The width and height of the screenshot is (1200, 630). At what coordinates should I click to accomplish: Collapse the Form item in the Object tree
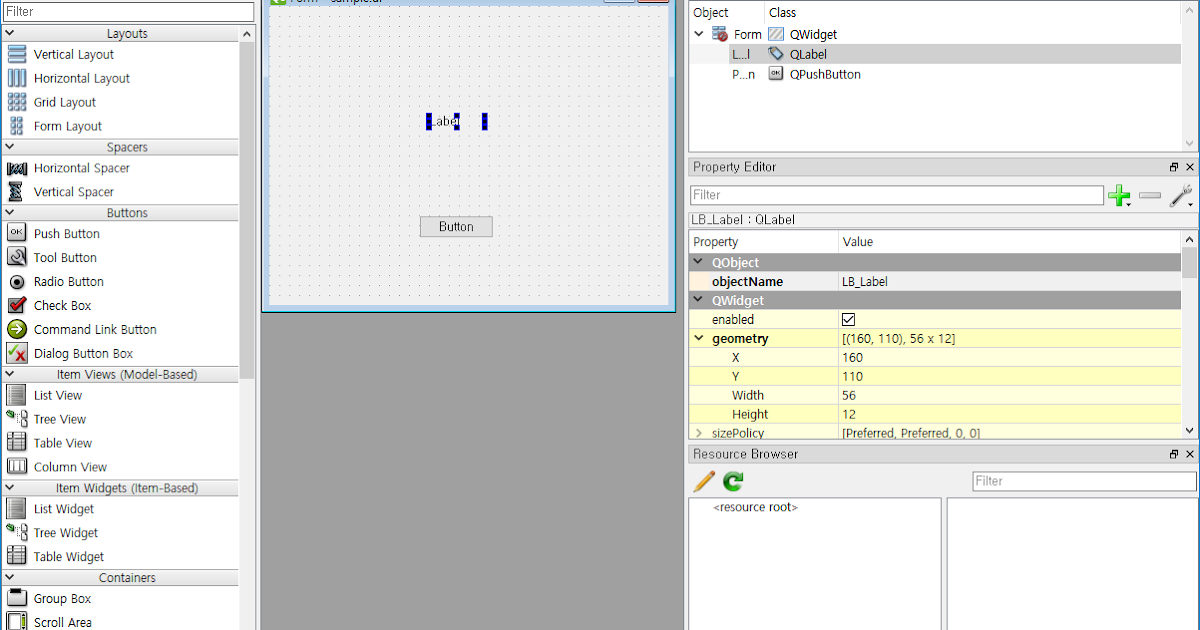coord(698,33)
